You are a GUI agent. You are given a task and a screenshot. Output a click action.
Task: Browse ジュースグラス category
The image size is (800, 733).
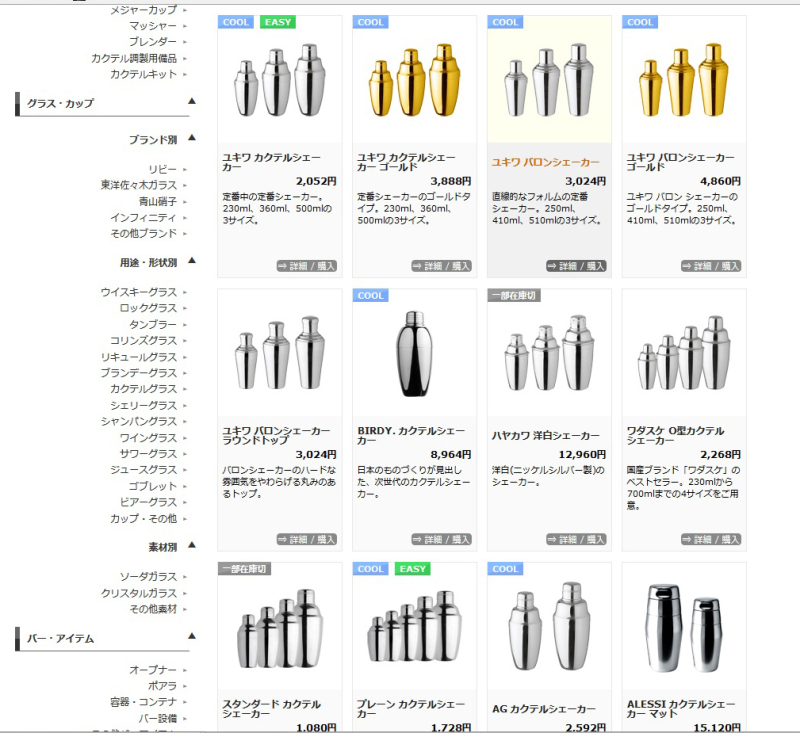[144, 470]
